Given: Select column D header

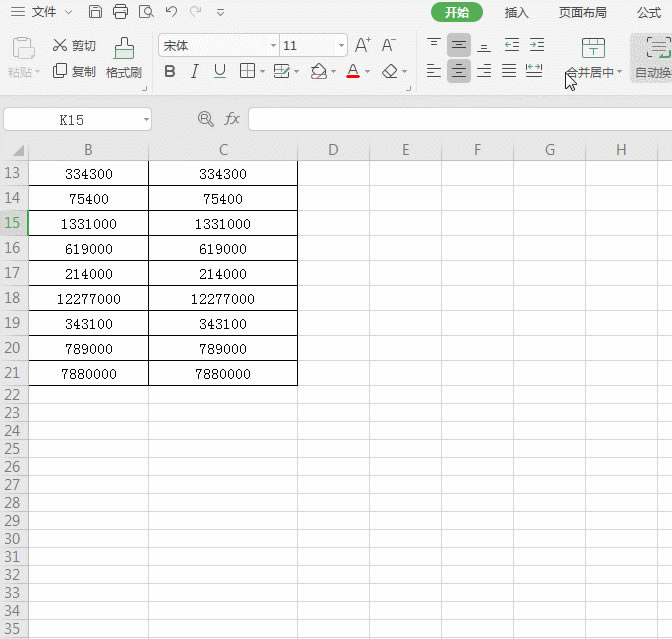Looking at the screenshot, I should coord(333,150).
